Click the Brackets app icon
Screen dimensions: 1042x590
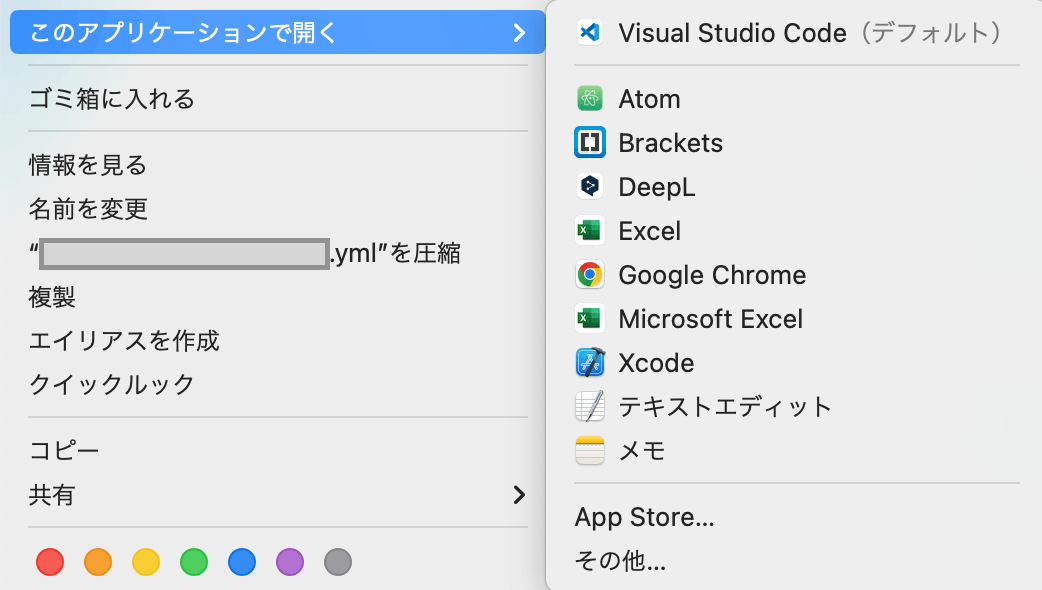tap(590, 143)
